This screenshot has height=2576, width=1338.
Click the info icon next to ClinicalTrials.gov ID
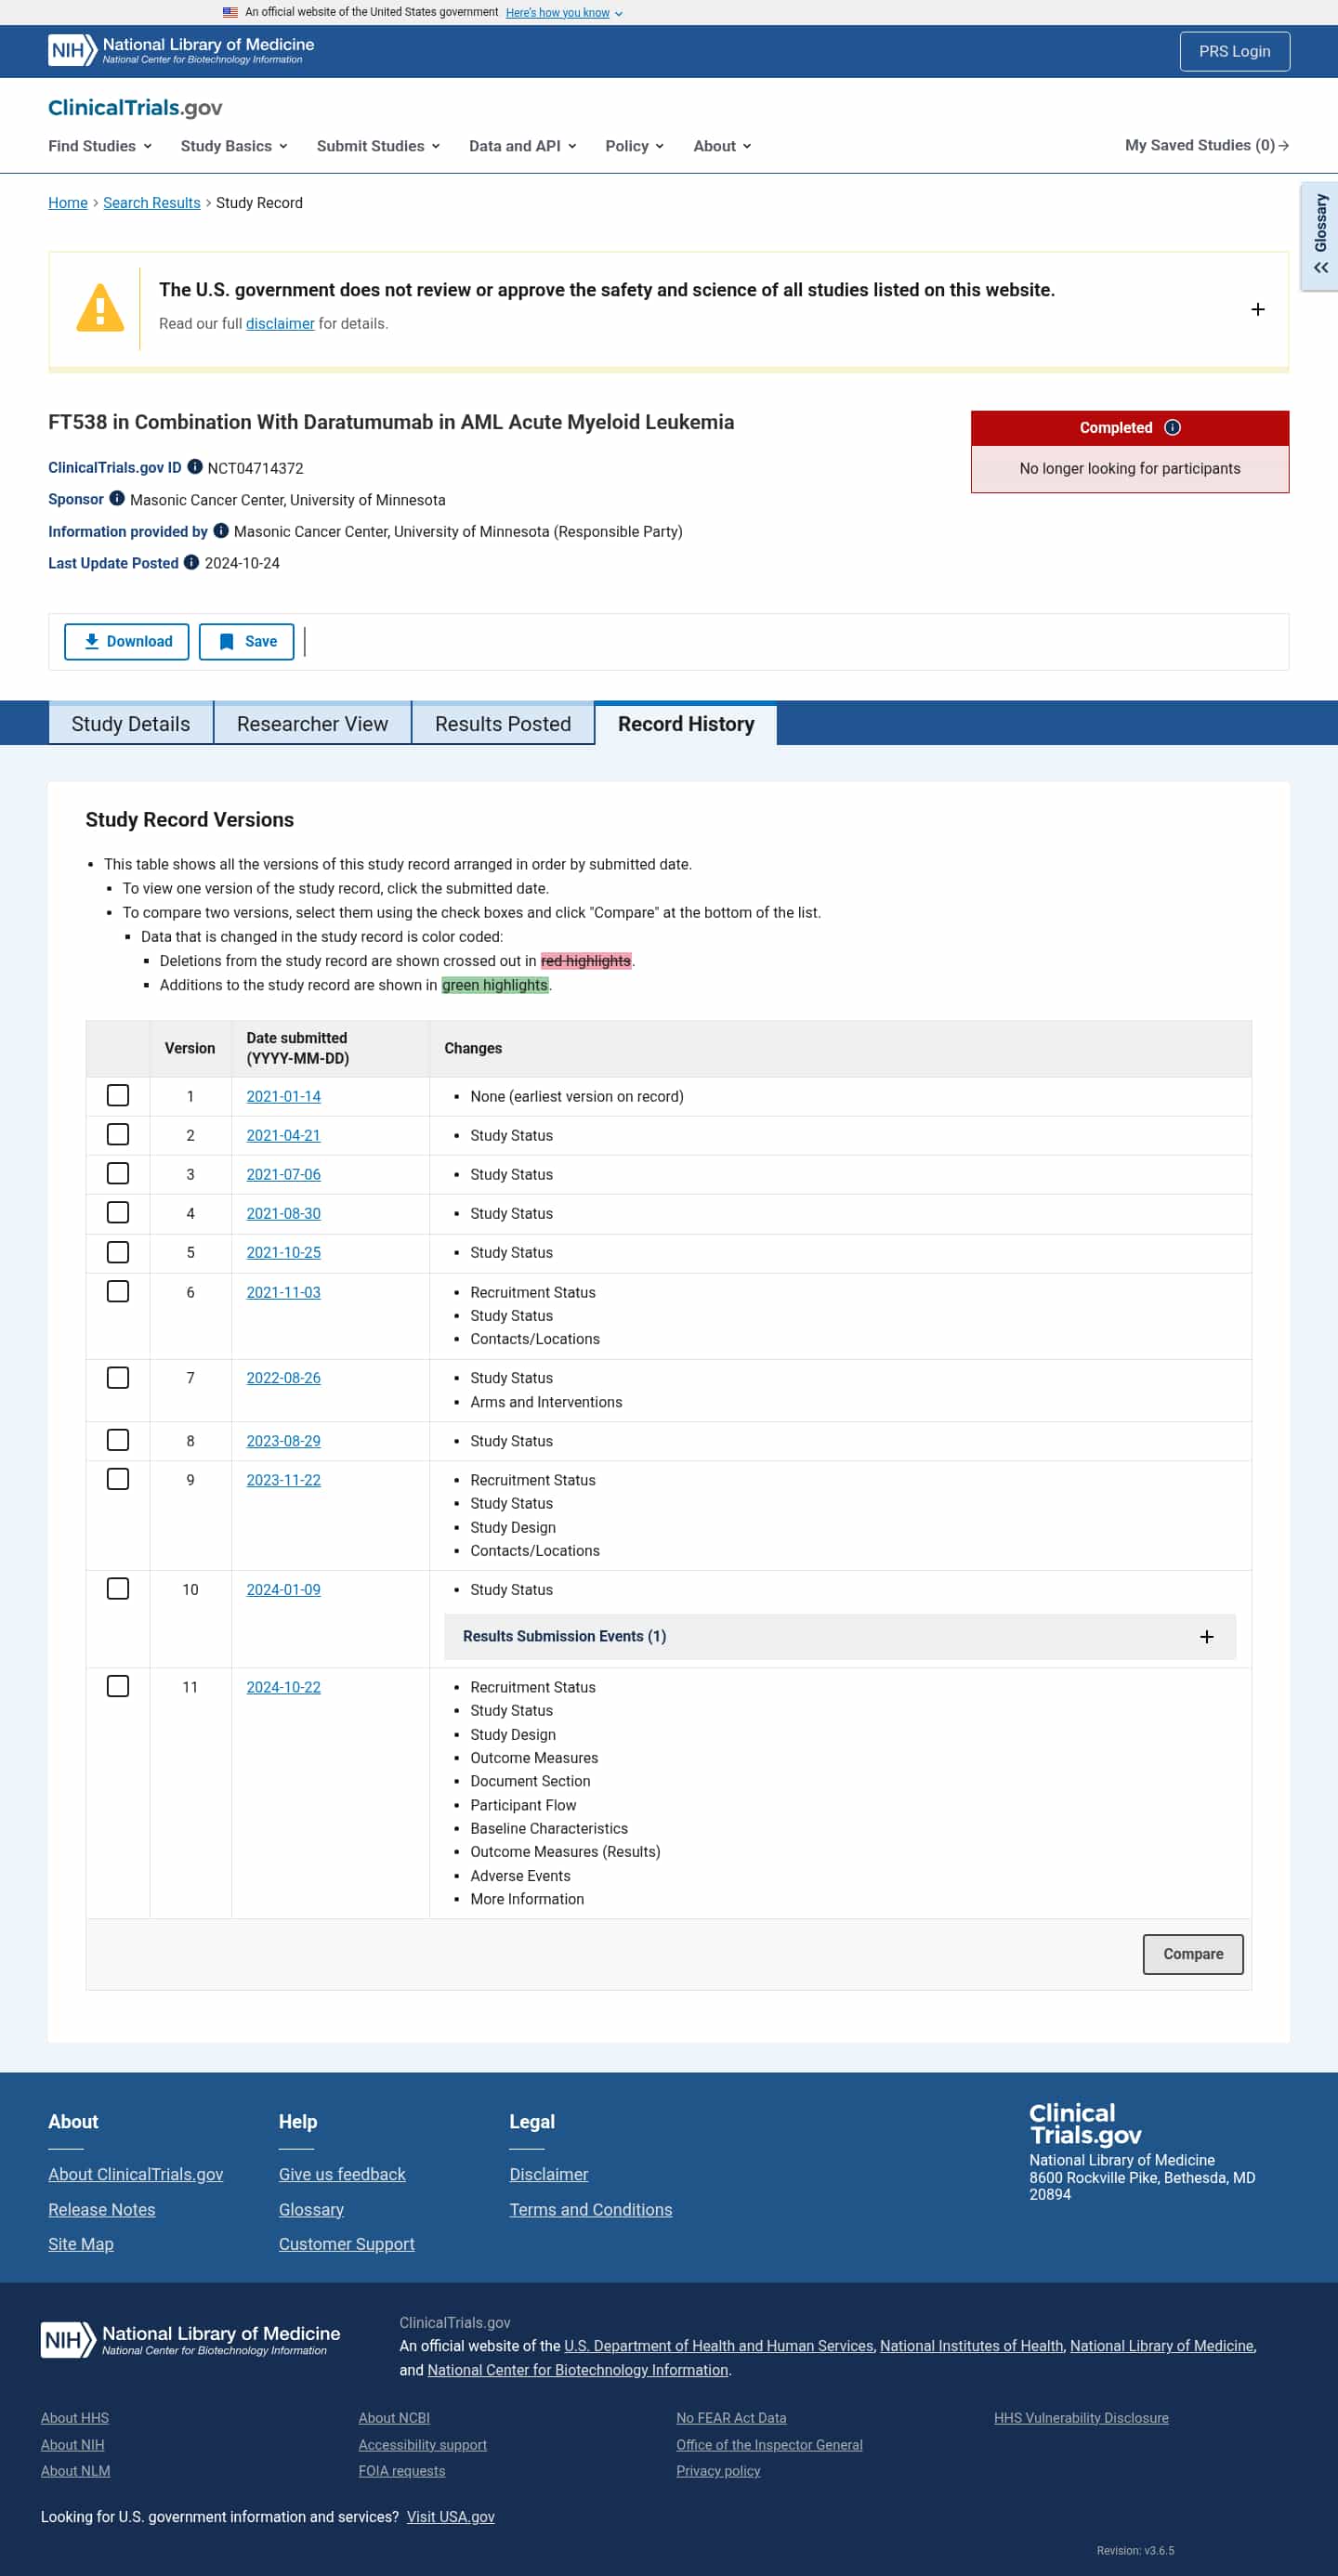(x=195, y=467)
